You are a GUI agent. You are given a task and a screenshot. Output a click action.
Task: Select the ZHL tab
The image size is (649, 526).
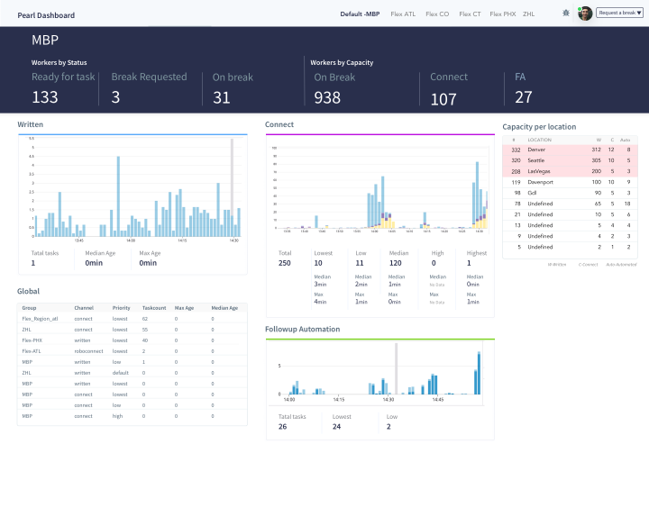click(529, 15)
